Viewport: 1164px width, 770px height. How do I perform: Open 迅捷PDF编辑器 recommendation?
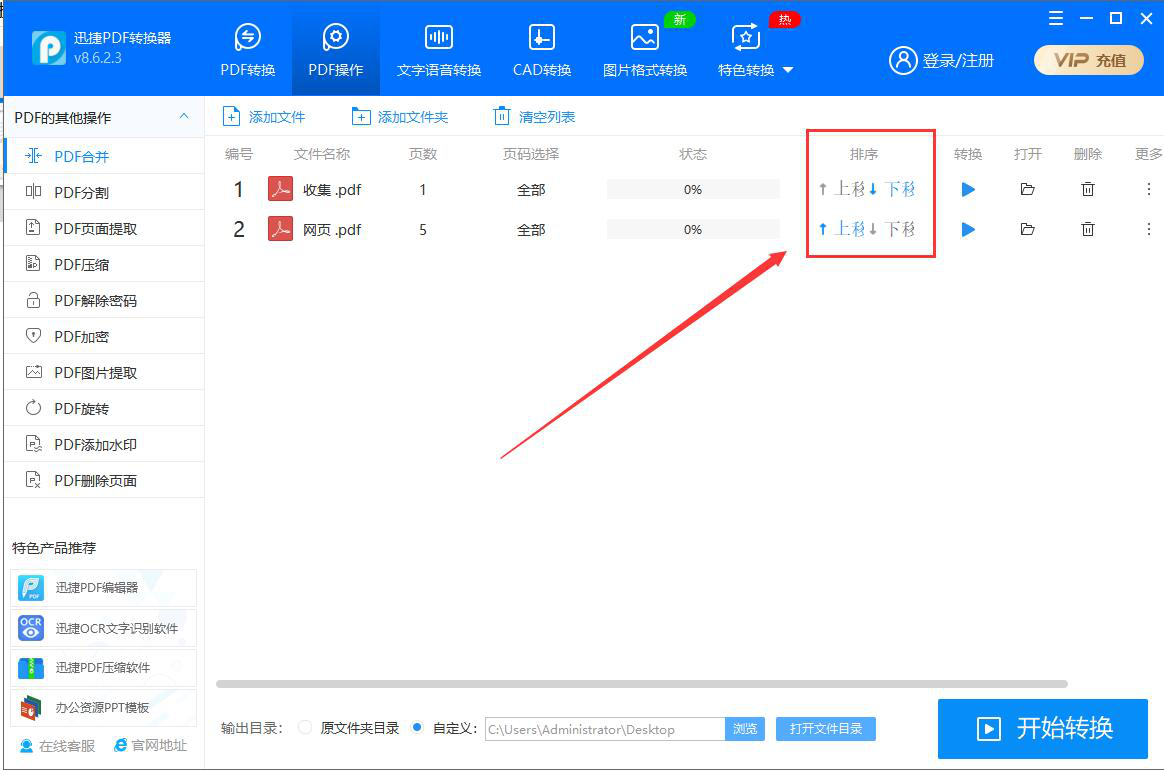pos(103,588)
